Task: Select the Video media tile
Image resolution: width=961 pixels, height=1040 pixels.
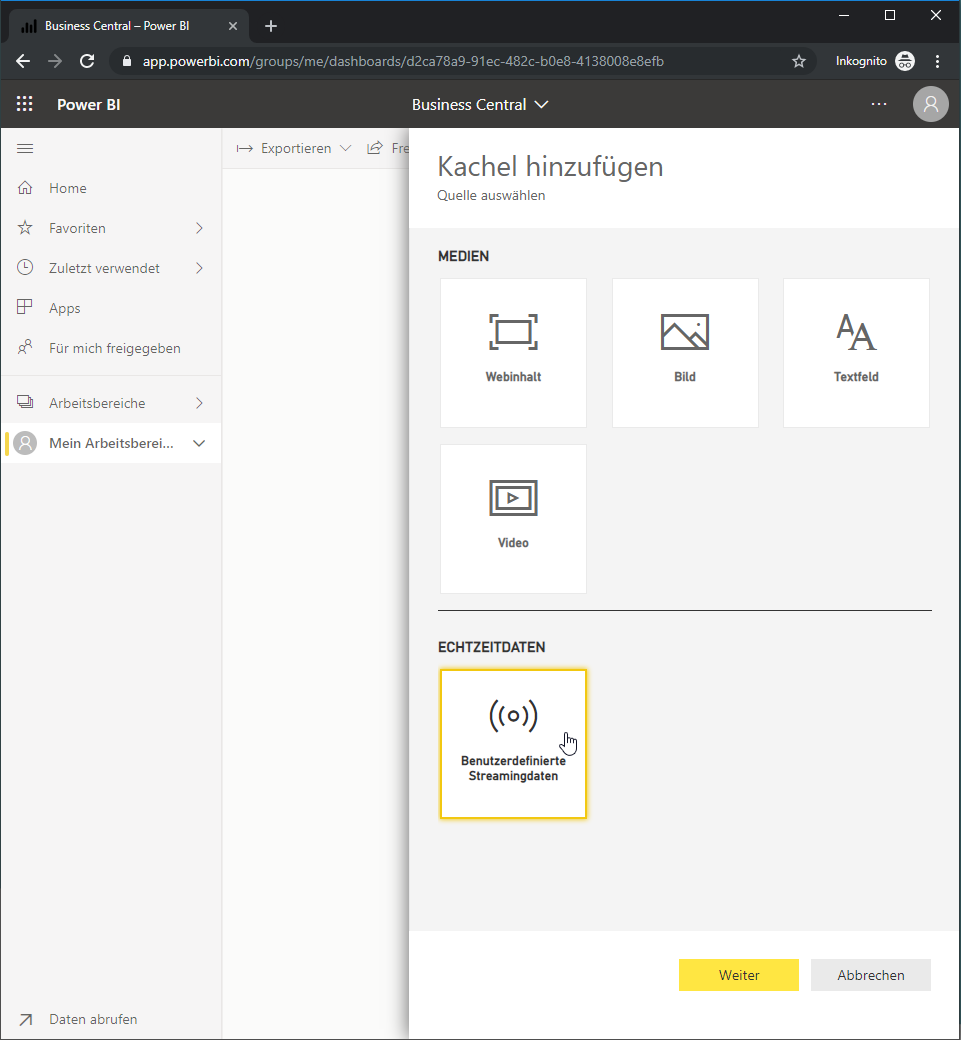Action: 513,519
